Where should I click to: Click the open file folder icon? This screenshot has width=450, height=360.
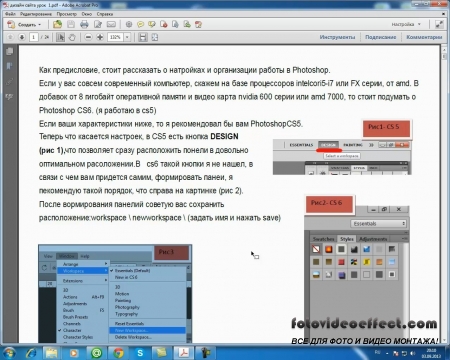tap(57, 24)
